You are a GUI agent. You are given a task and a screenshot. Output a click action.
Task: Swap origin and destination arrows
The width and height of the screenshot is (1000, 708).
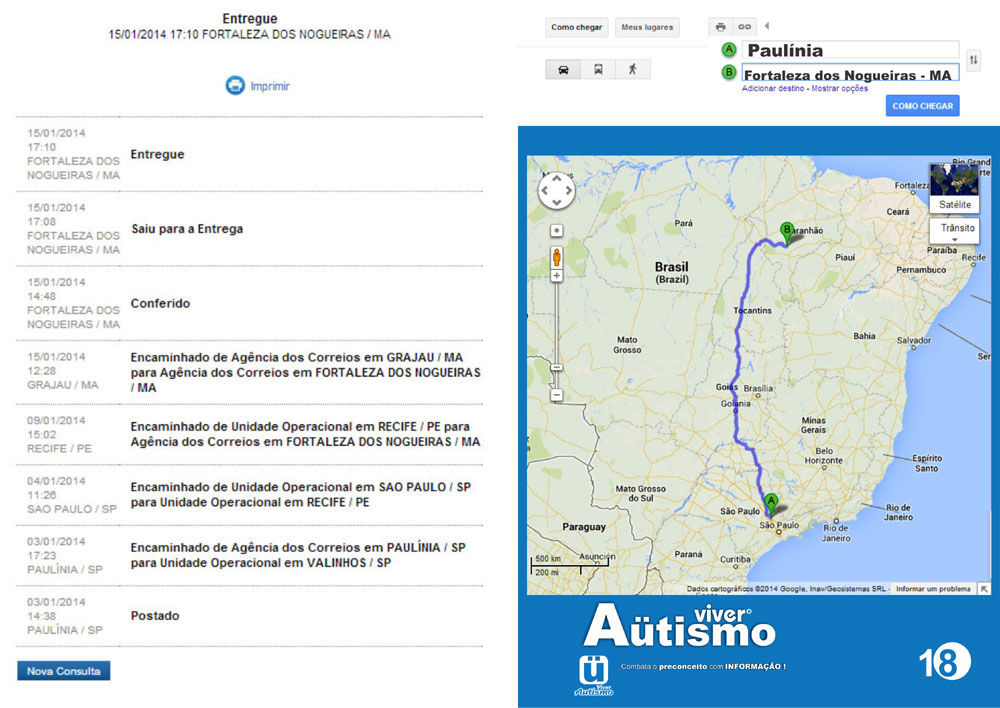pyautogui.click(x=973, y=61)
